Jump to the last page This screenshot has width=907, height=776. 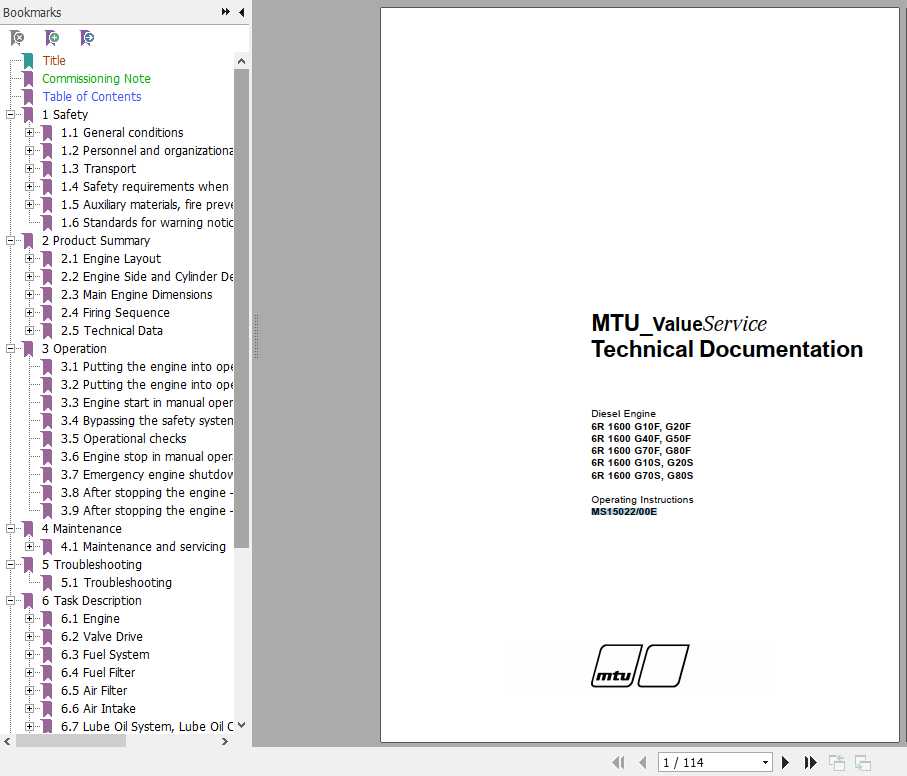(810, 762)
